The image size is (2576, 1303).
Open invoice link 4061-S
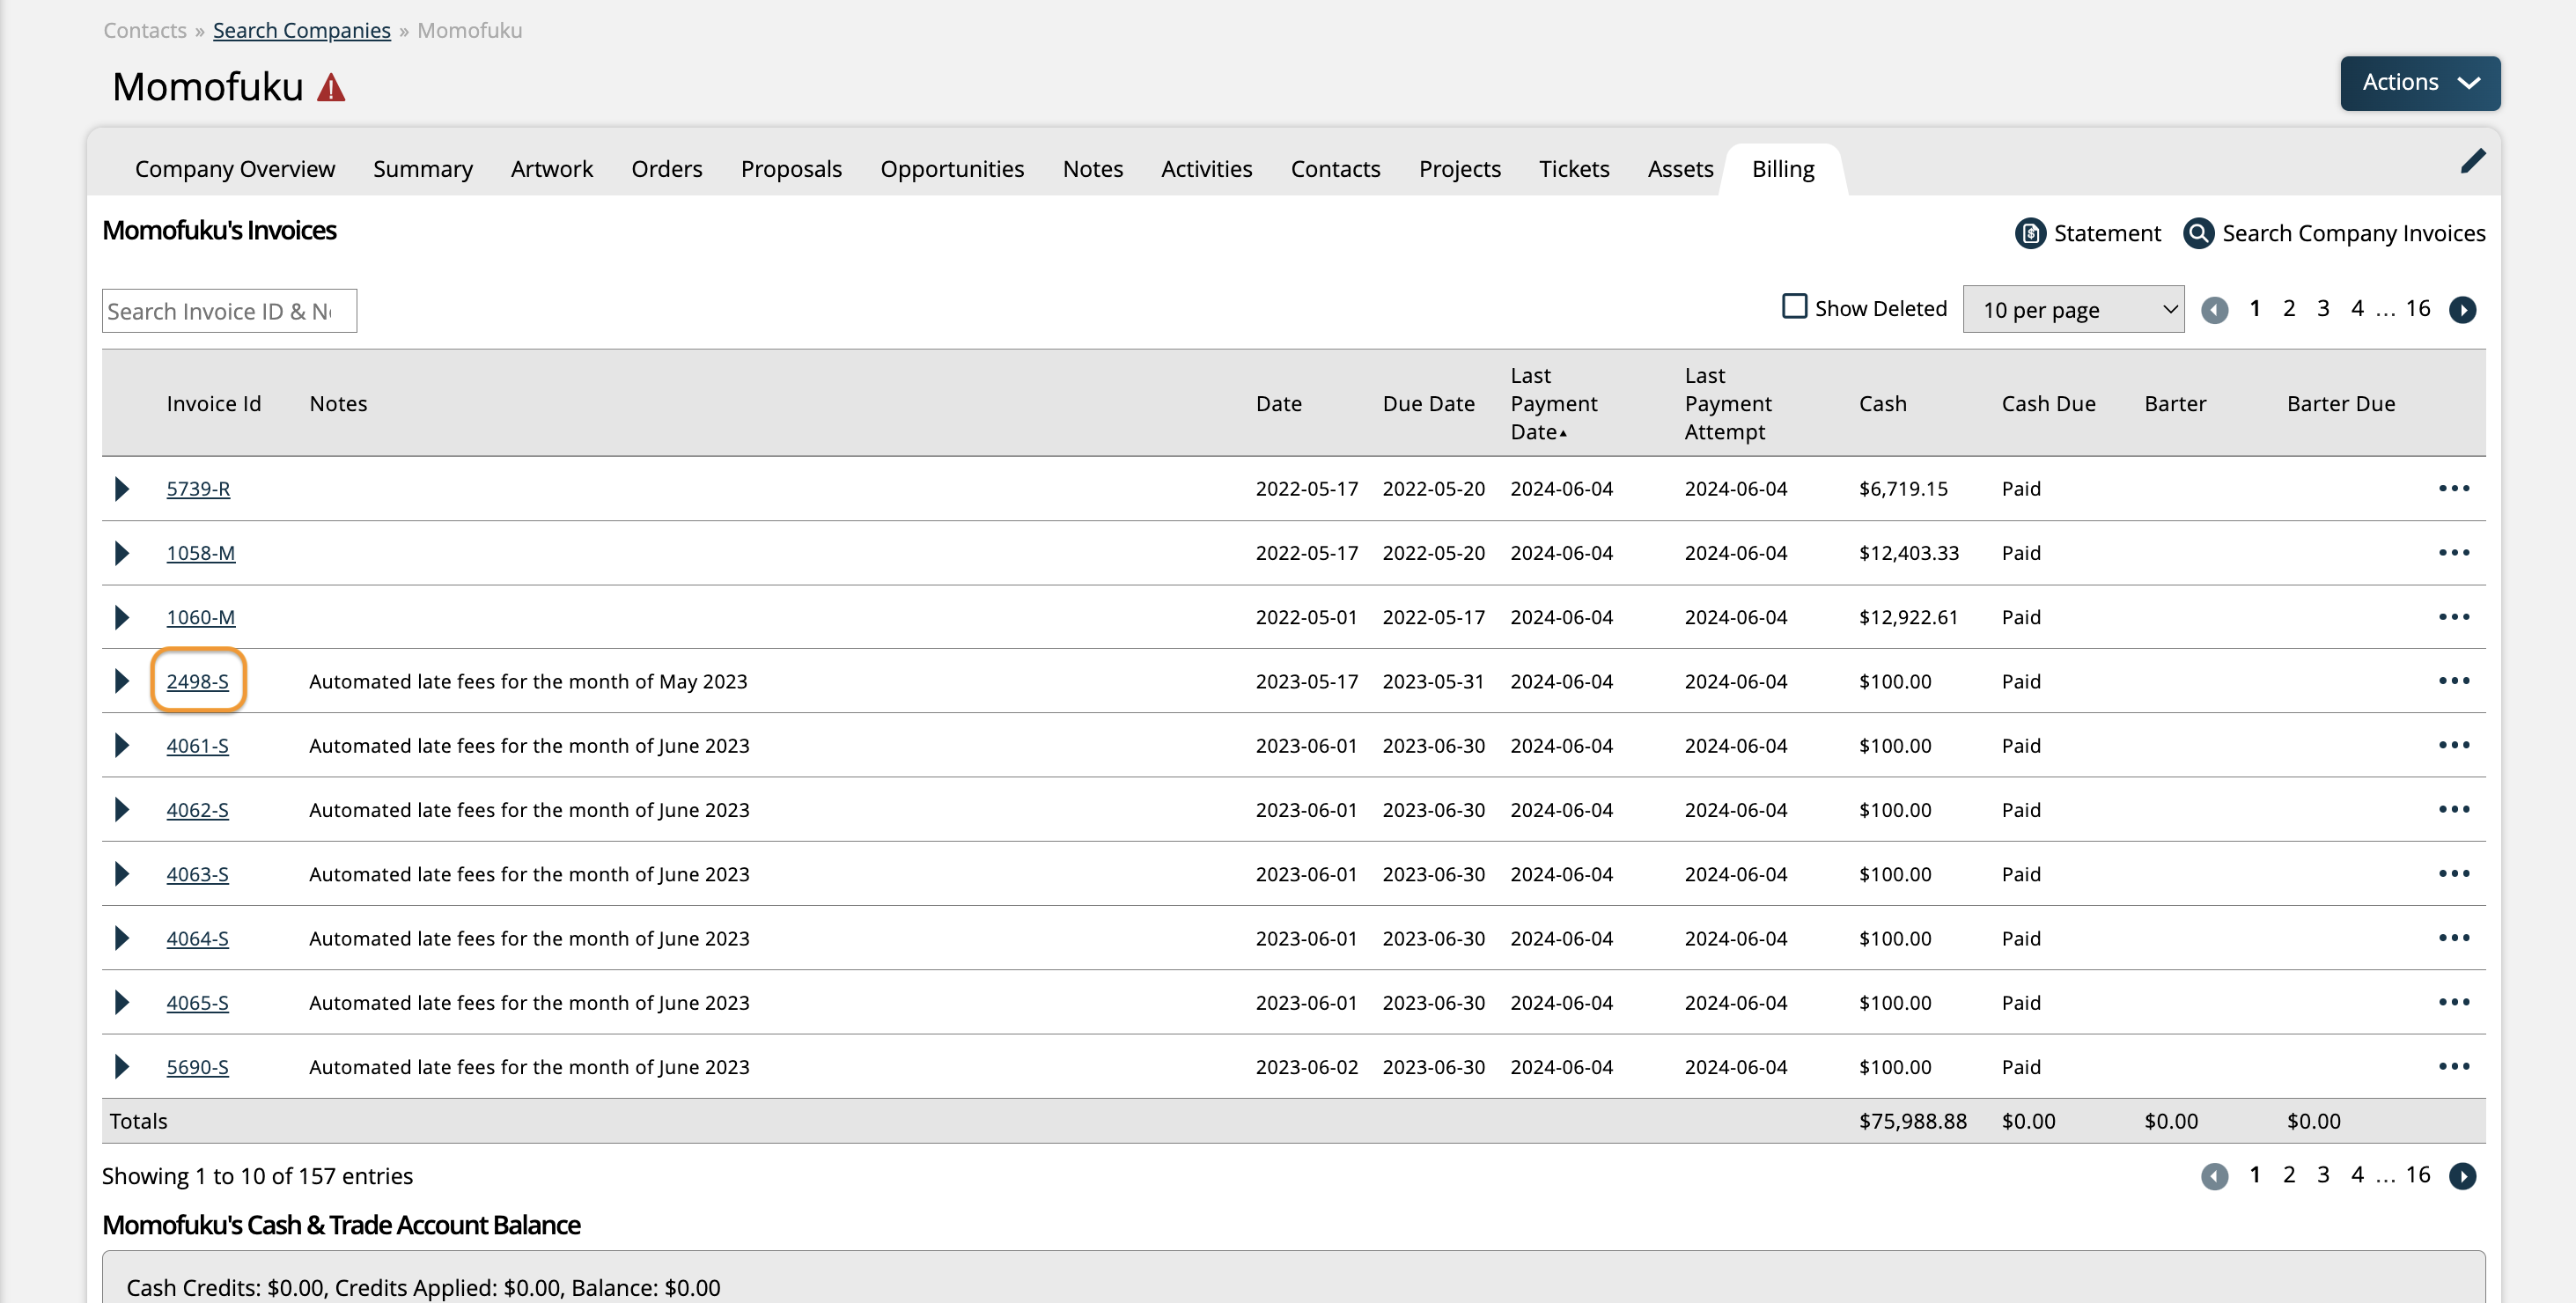click(x=197, y=745)
